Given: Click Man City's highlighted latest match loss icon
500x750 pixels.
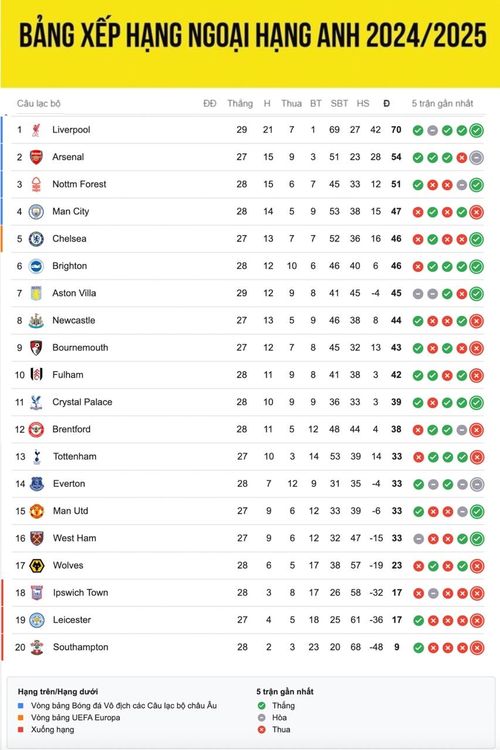Looking at the screenshot, I should point(476,212).
